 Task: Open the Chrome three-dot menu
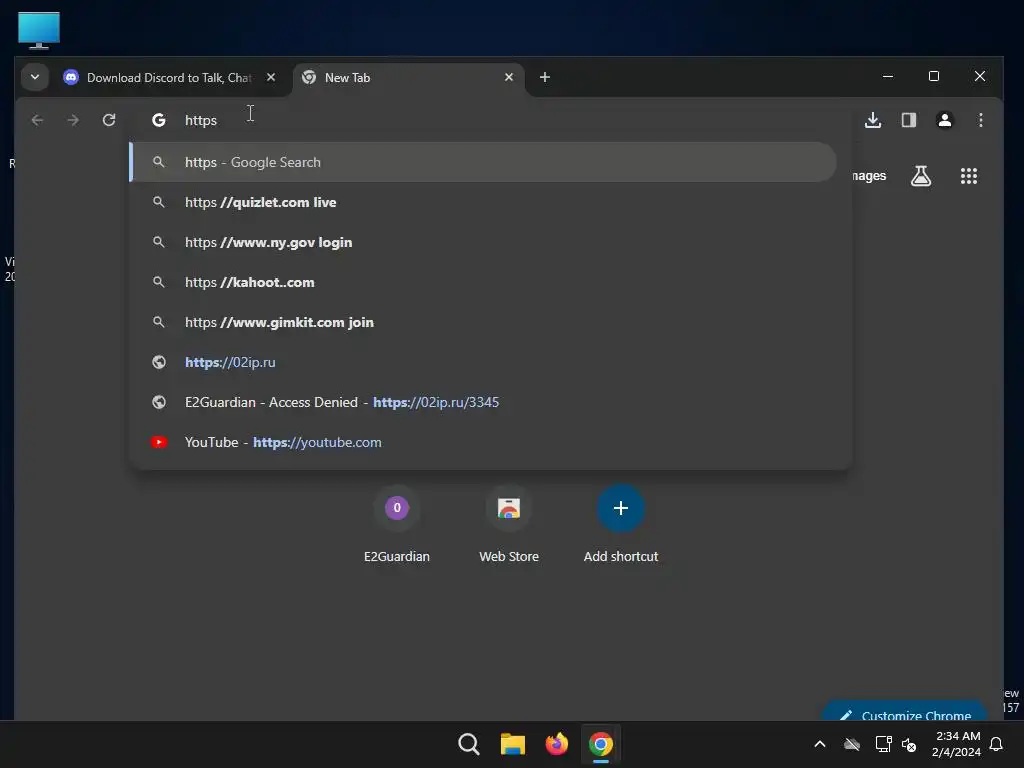tap(980, 120)
